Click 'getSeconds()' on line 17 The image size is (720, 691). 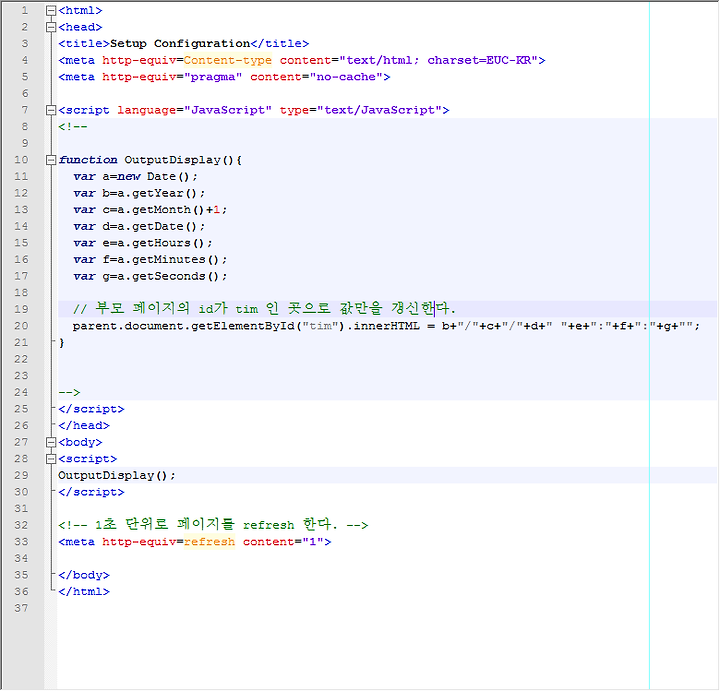click(x=175, y=276)
